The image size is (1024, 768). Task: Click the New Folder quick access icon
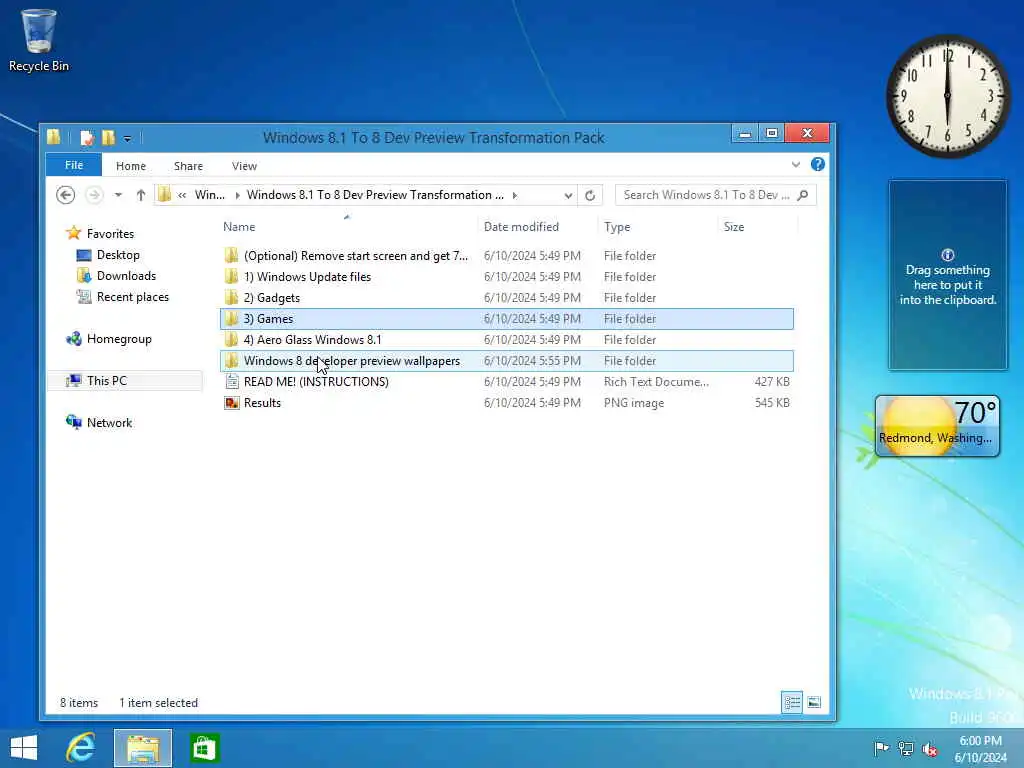[x=108, y=138]
